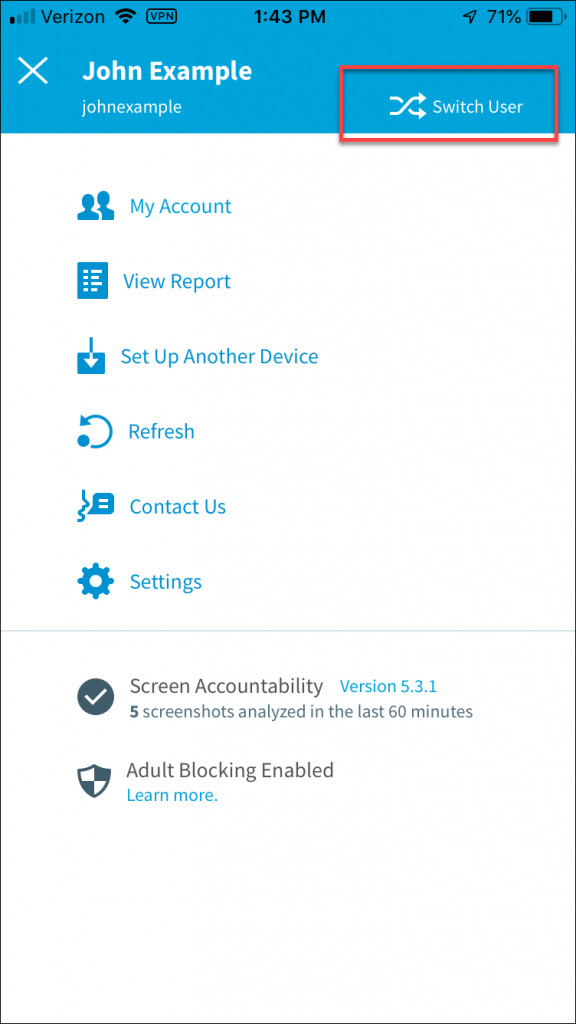This screenshot has height=1024, width=576.
Task: Tap the View Report document icon
Action: (92, 281)
